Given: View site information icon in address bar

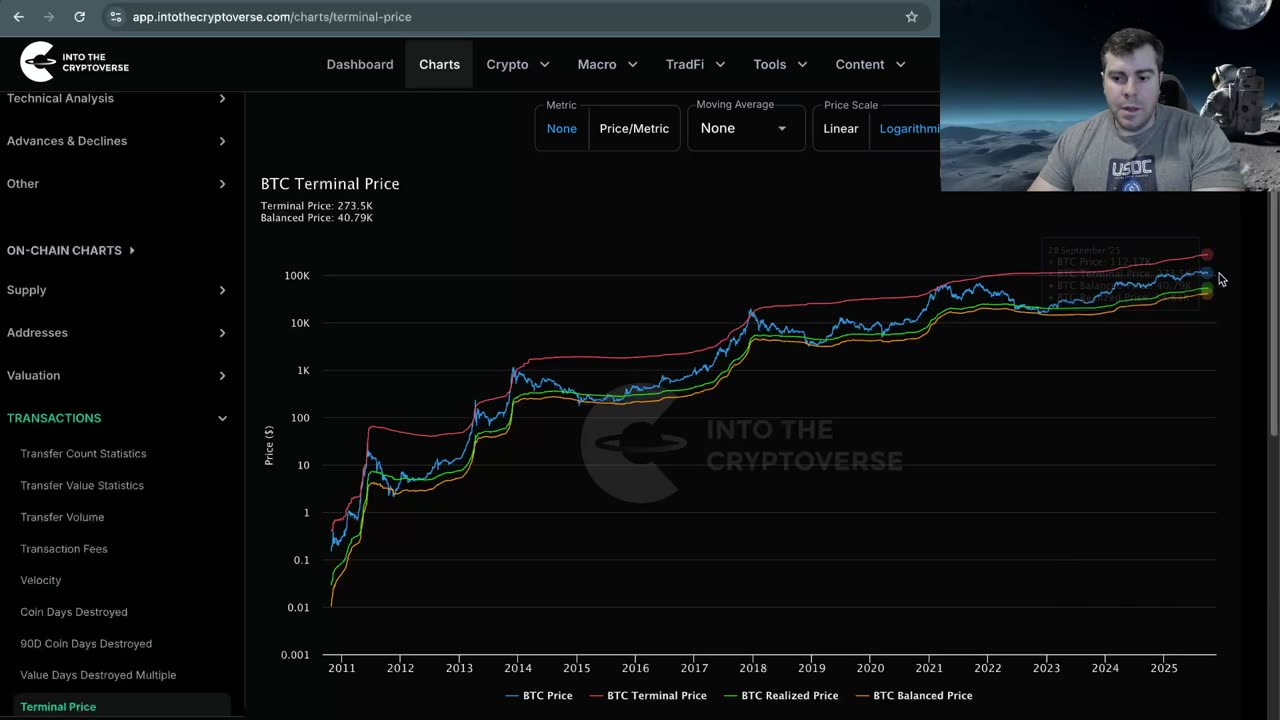Looking at the screenshot, I should click(116, 17).
